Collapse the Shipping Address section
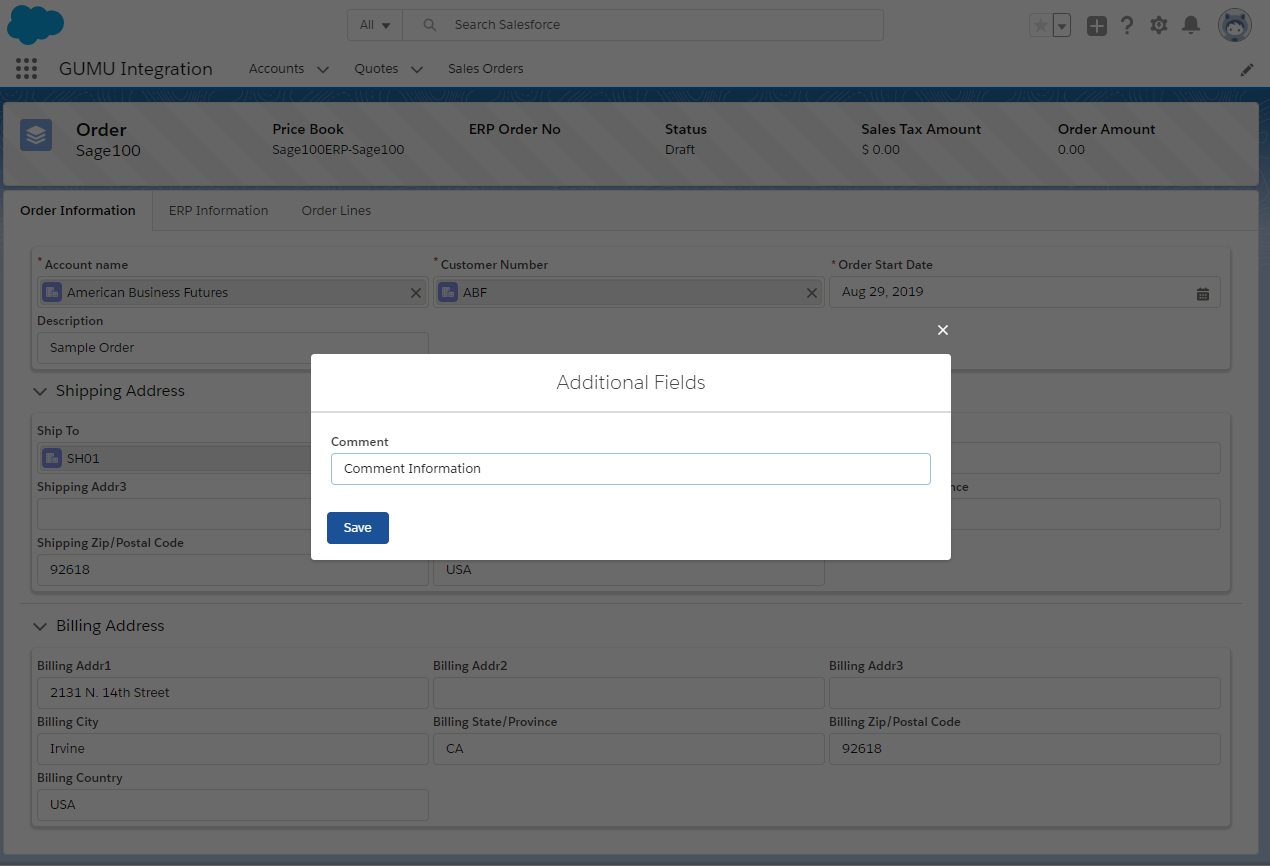1270x866 pixels. (x=40, y=391)
